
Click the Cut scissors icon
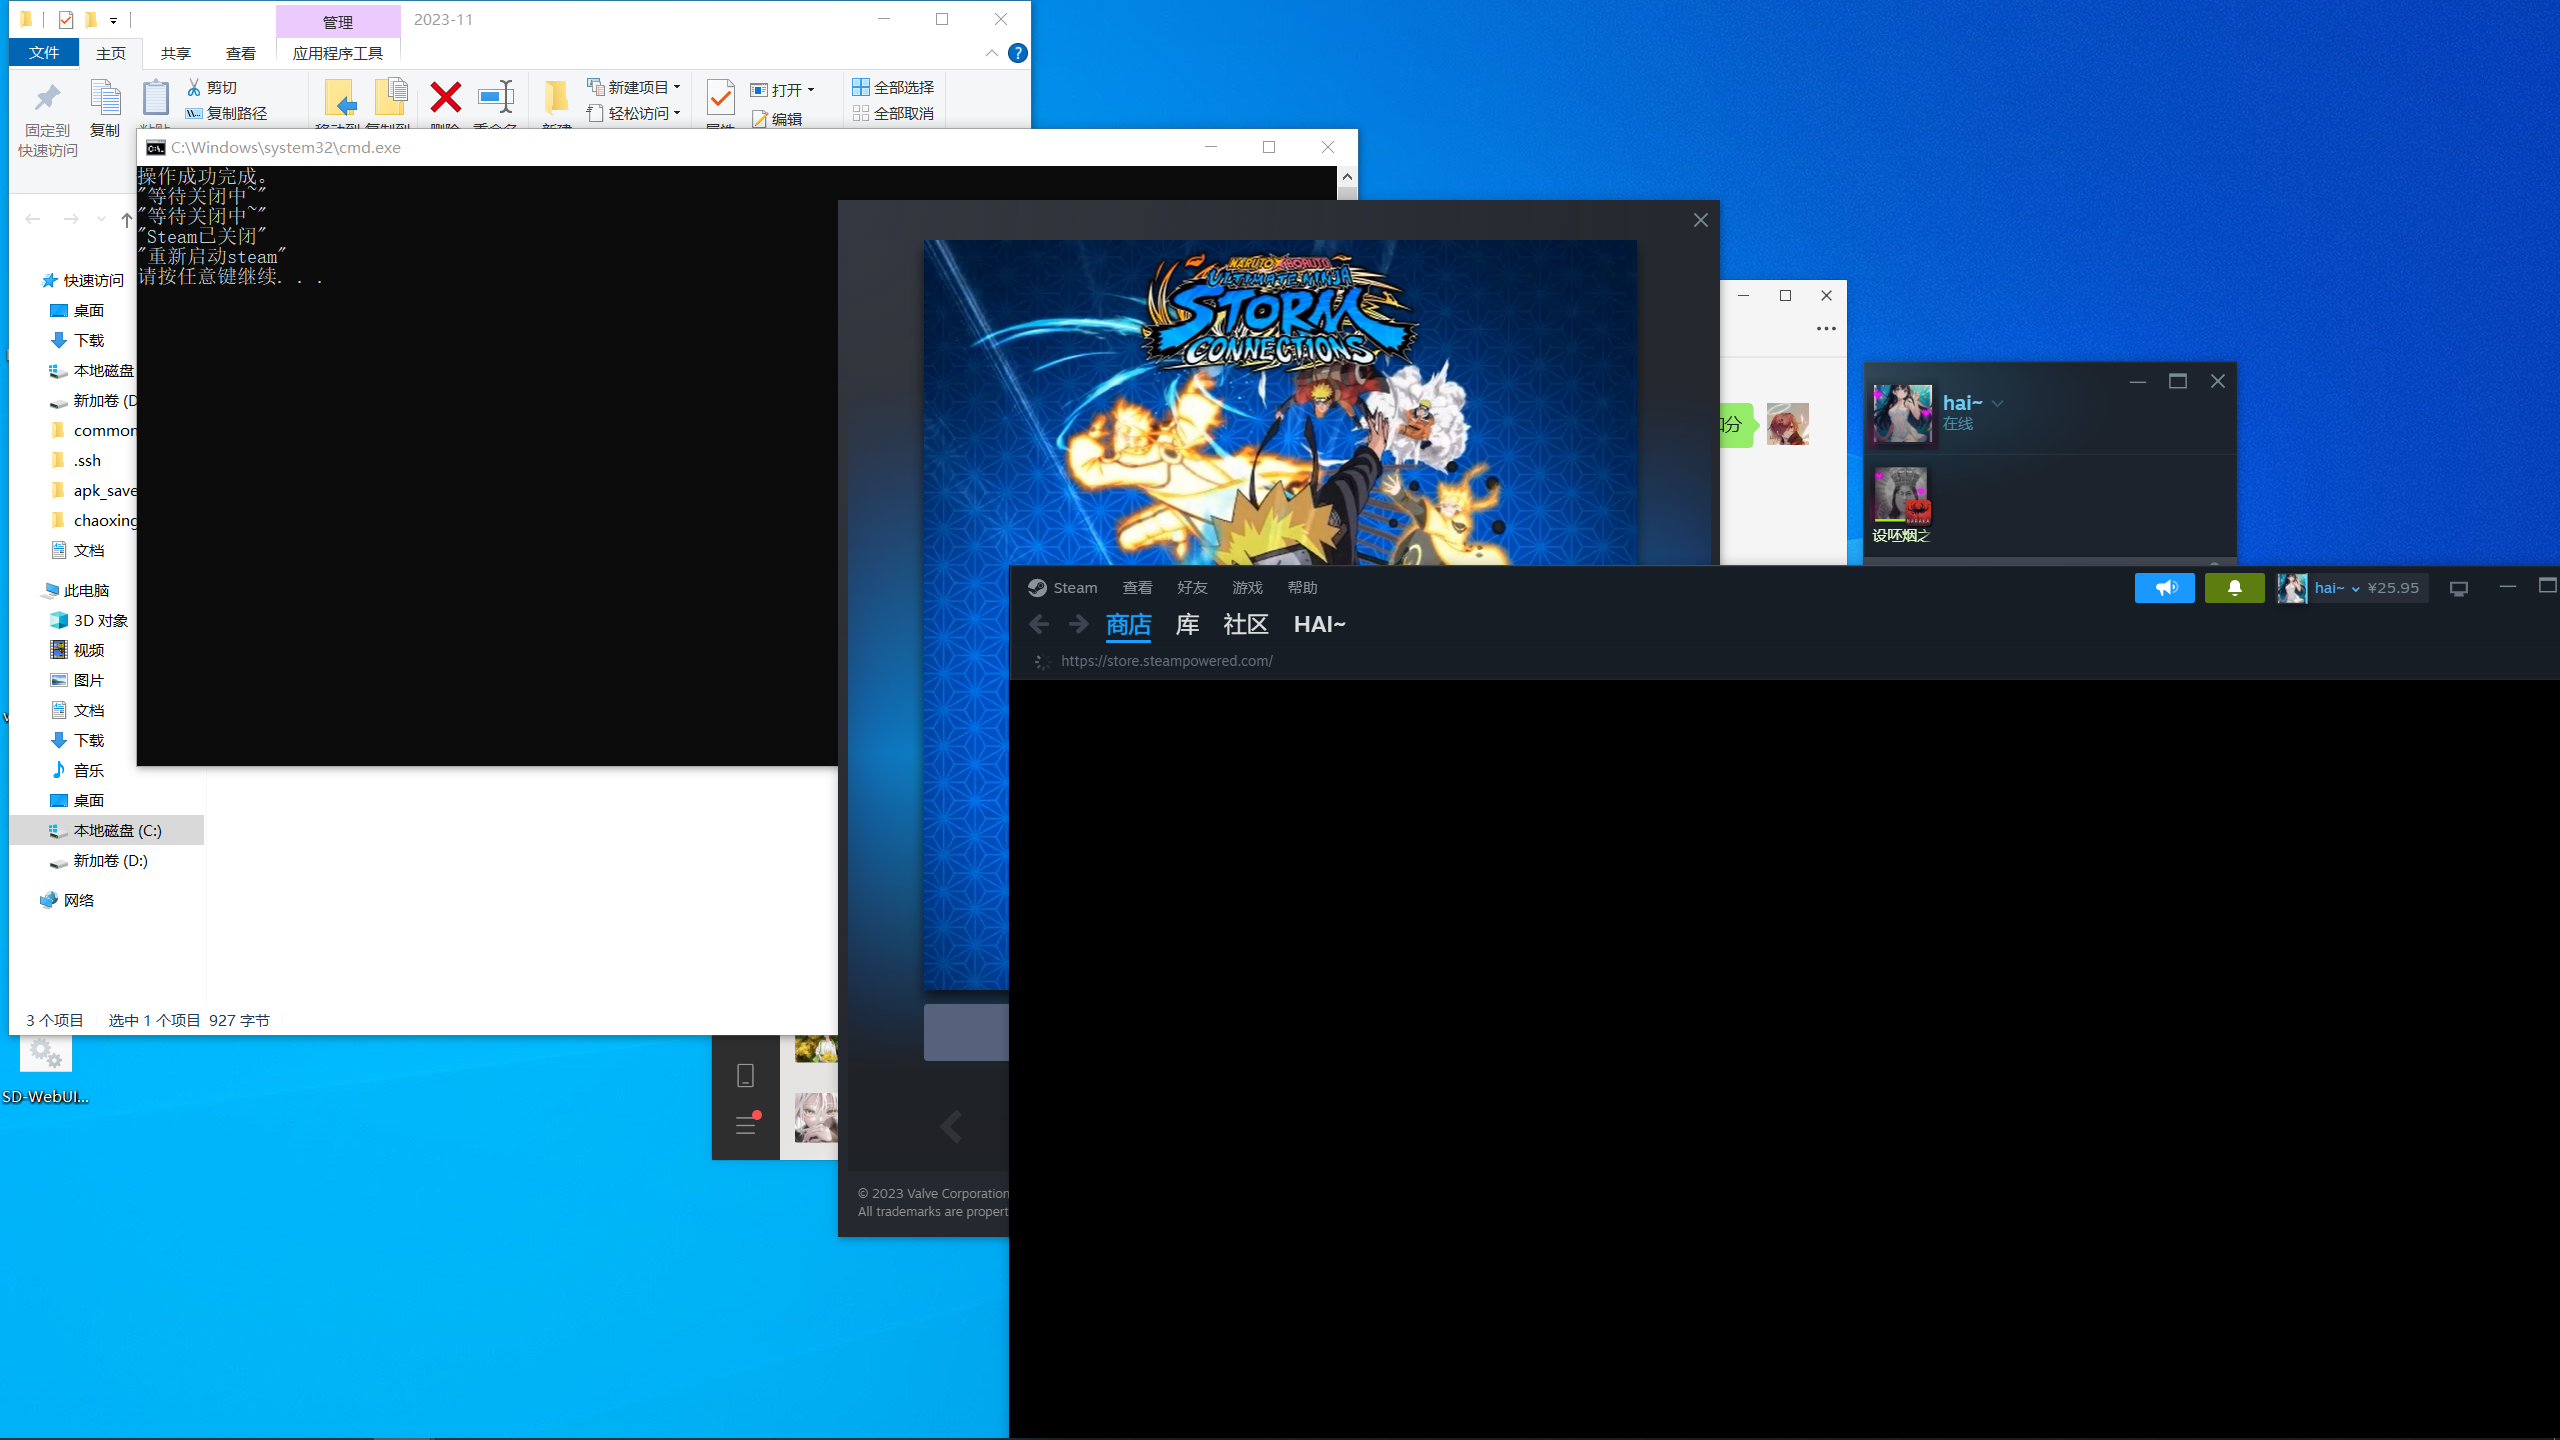click(194, 88)
